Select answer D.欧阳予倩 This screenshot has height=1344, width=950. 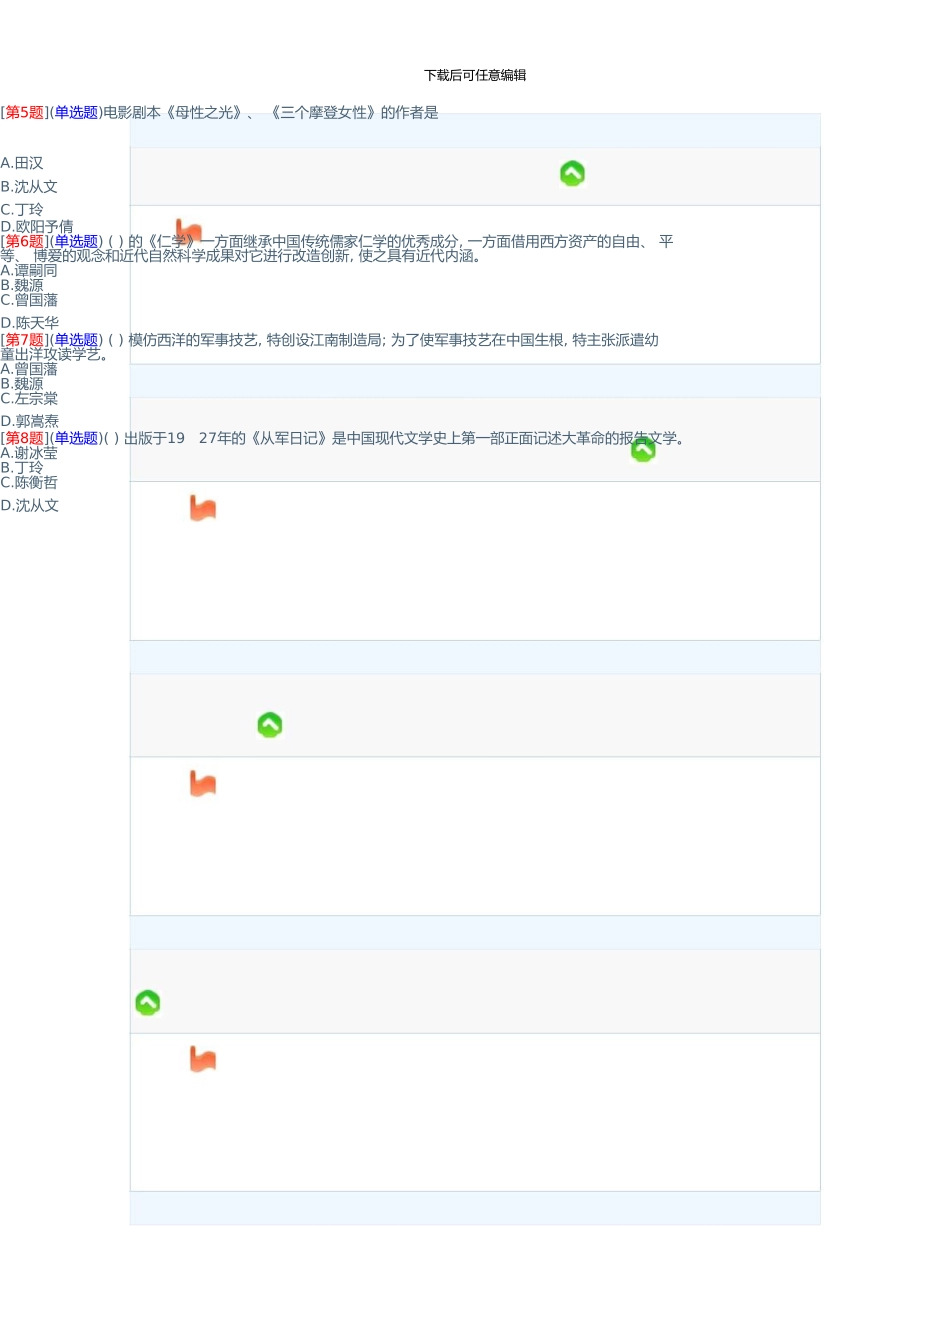pos(37,227)
